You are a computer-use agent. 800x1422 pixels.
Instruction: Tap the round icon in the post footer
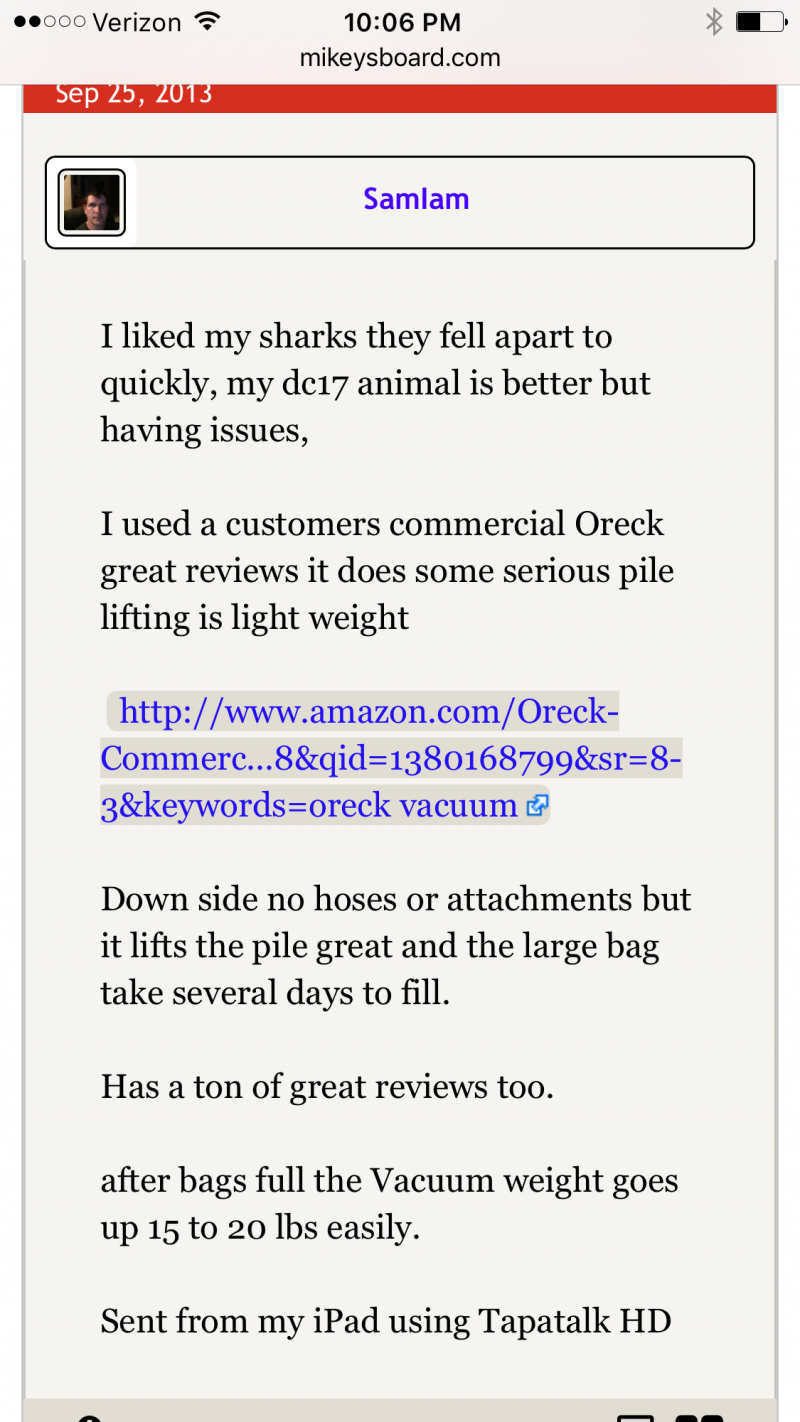click(x=90, y=1415)
